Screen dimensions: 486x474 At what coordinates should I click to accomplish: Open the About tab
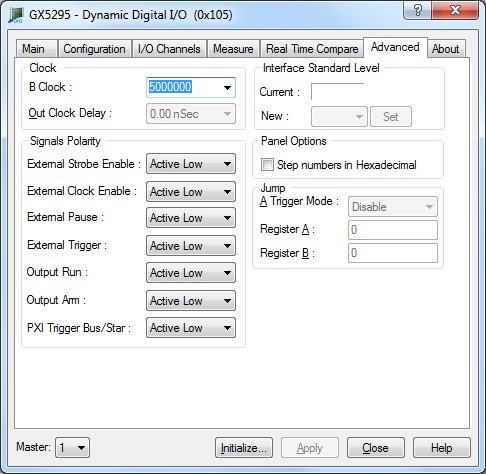tap(446, 49)
